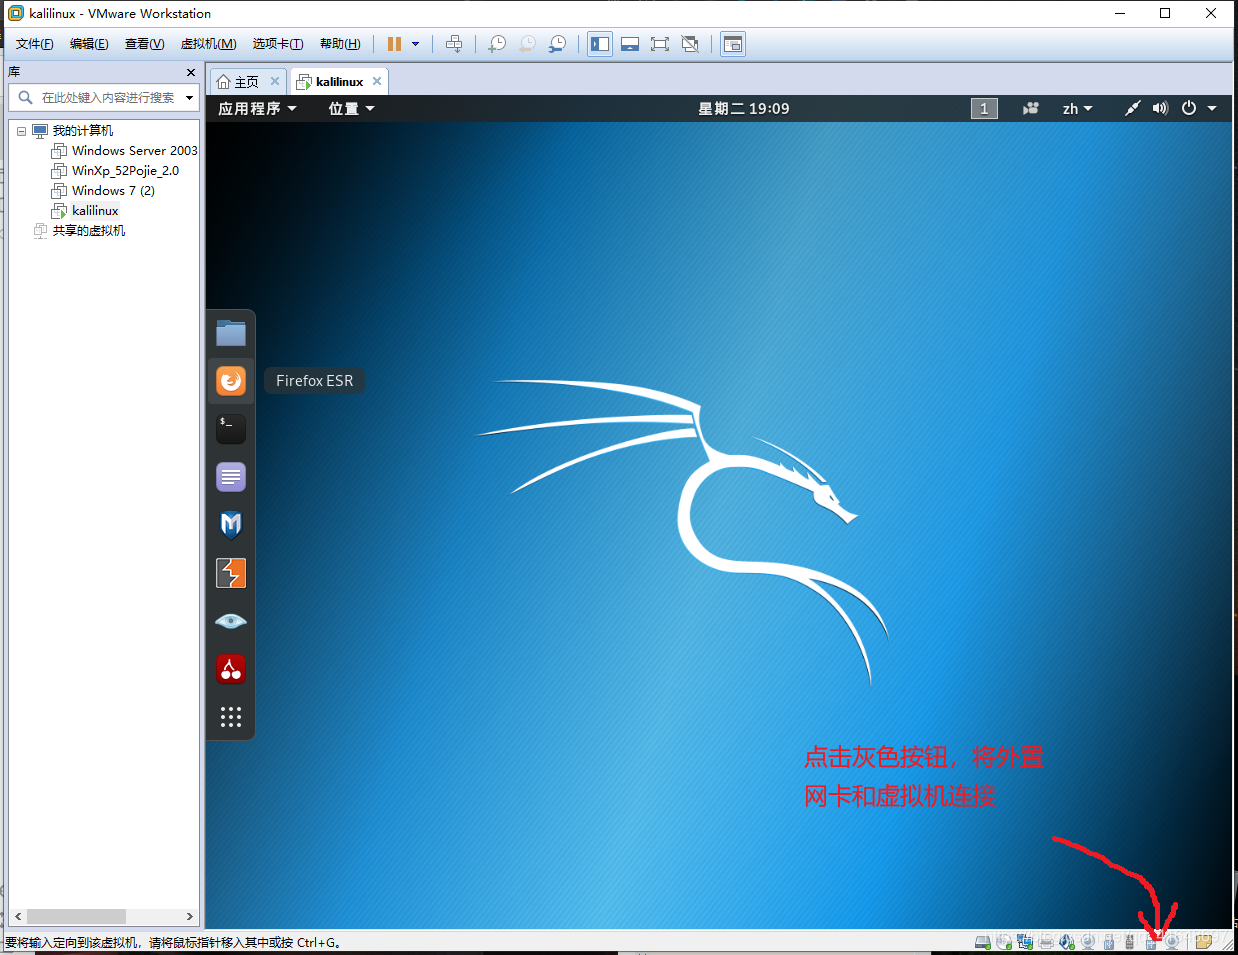Send Ctrl+Alt+Del to the guest
This screenshot has width=1238, height=955.
454,44
